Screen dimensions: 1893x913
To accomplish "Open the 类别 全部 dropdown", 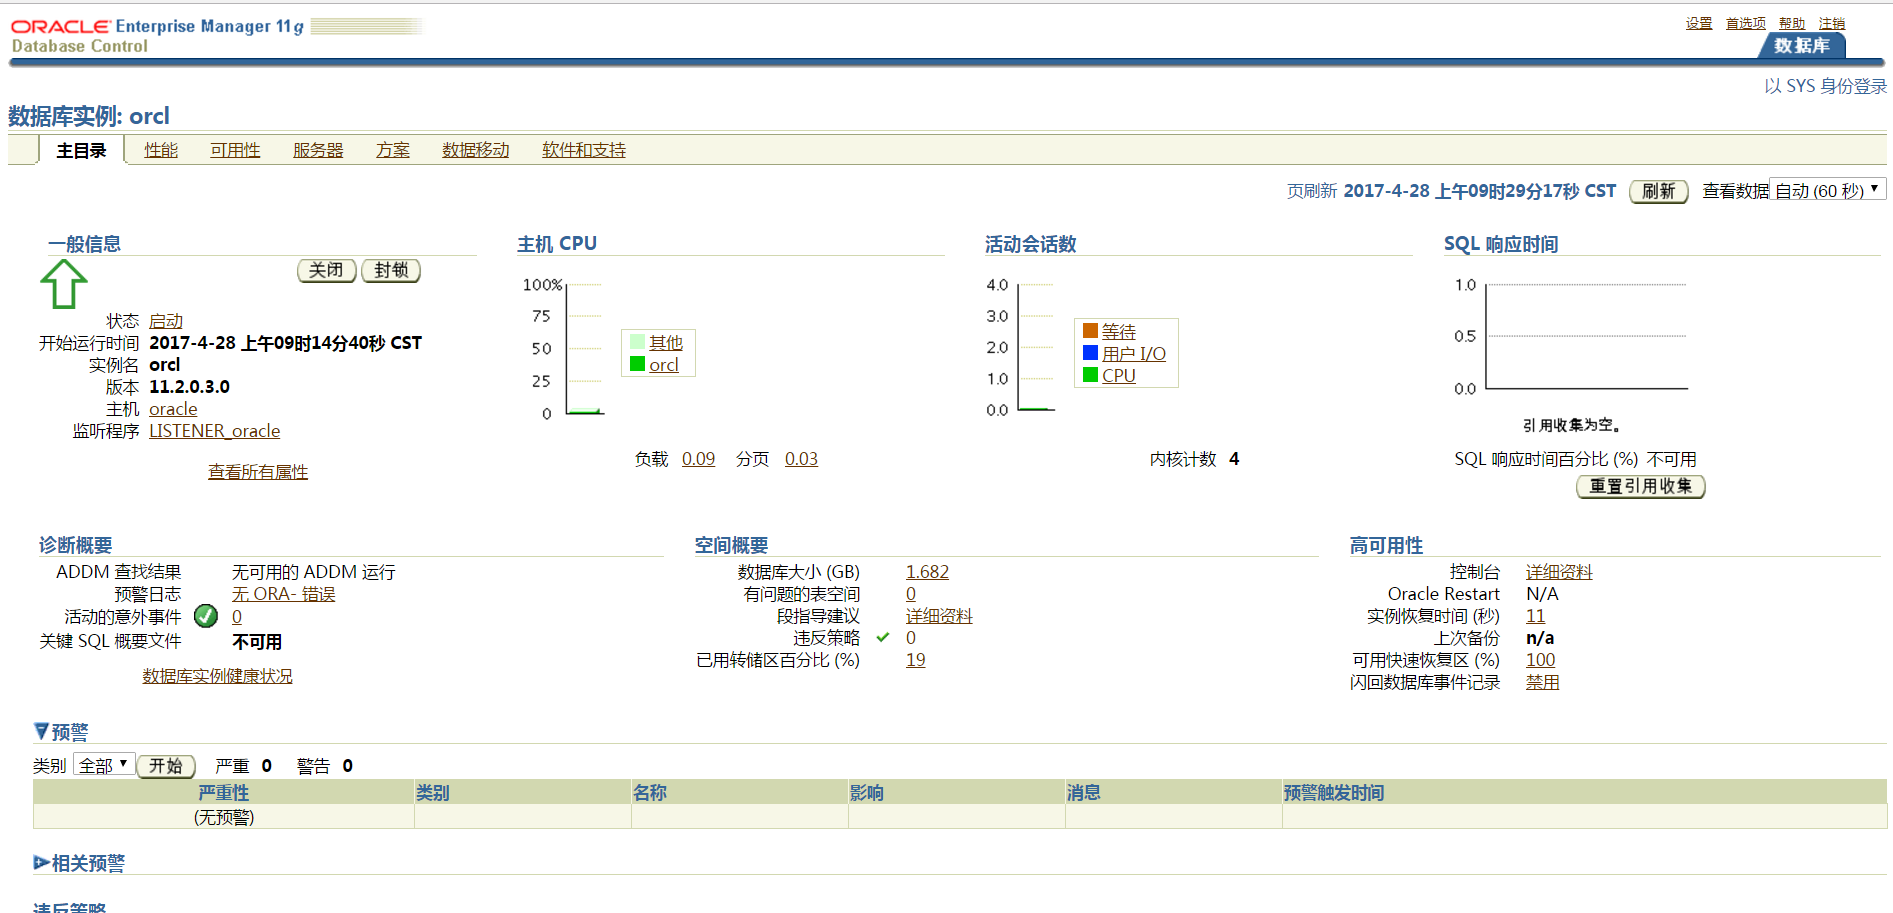I will point(104,765).
